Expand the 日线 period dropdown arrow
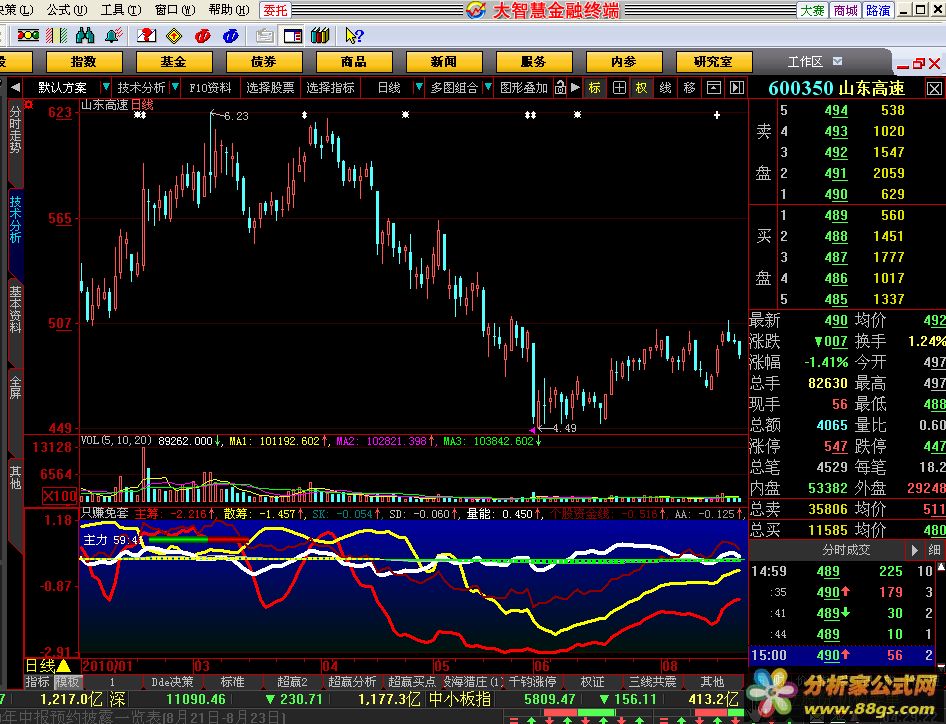The height and width of the screenshot is (724, 946). coord(418,87)
